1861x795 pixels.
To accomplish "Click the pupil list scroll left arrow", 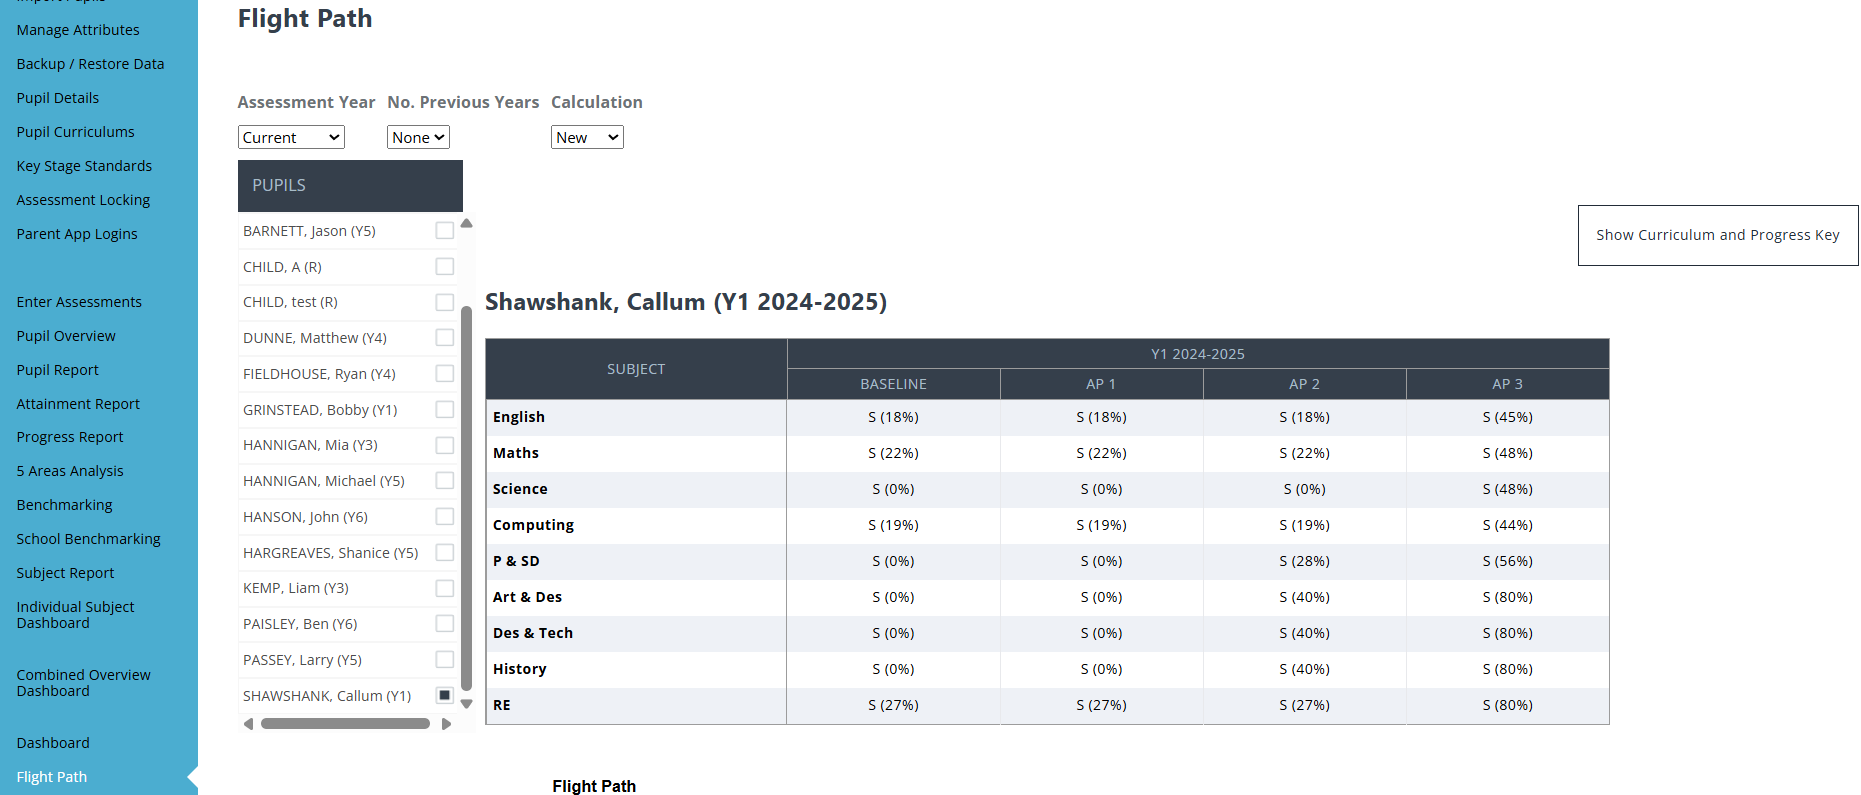I will click(x=248, y=724).
